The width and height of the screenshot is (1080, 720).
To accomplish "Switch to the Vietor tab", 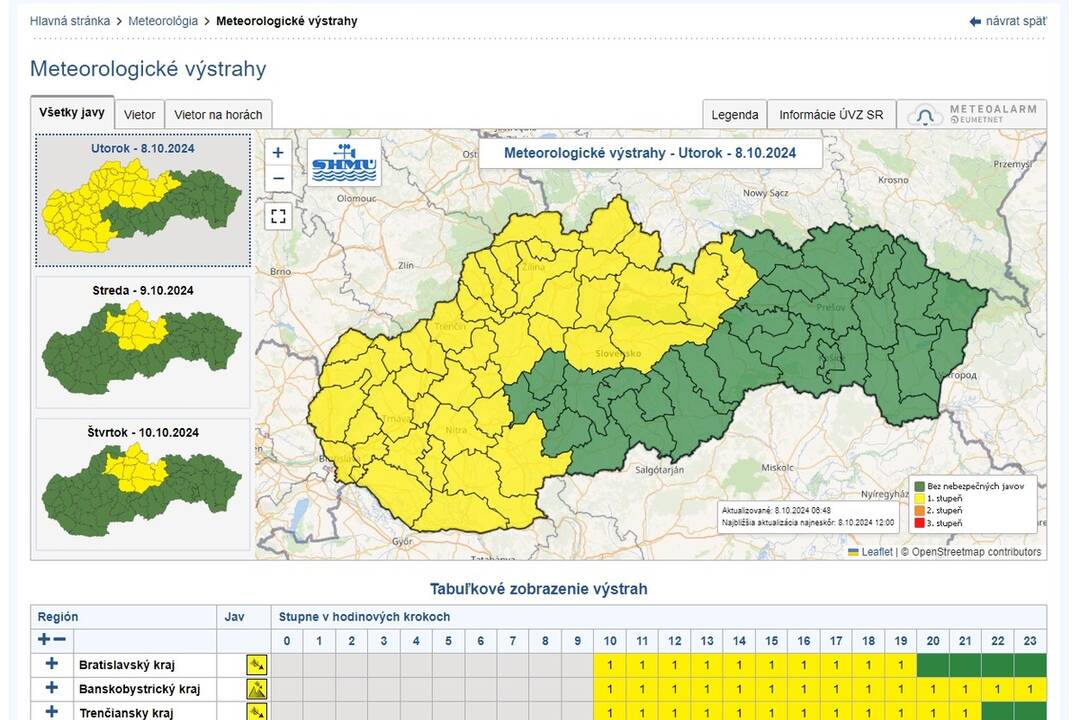I will click(139, 115).
